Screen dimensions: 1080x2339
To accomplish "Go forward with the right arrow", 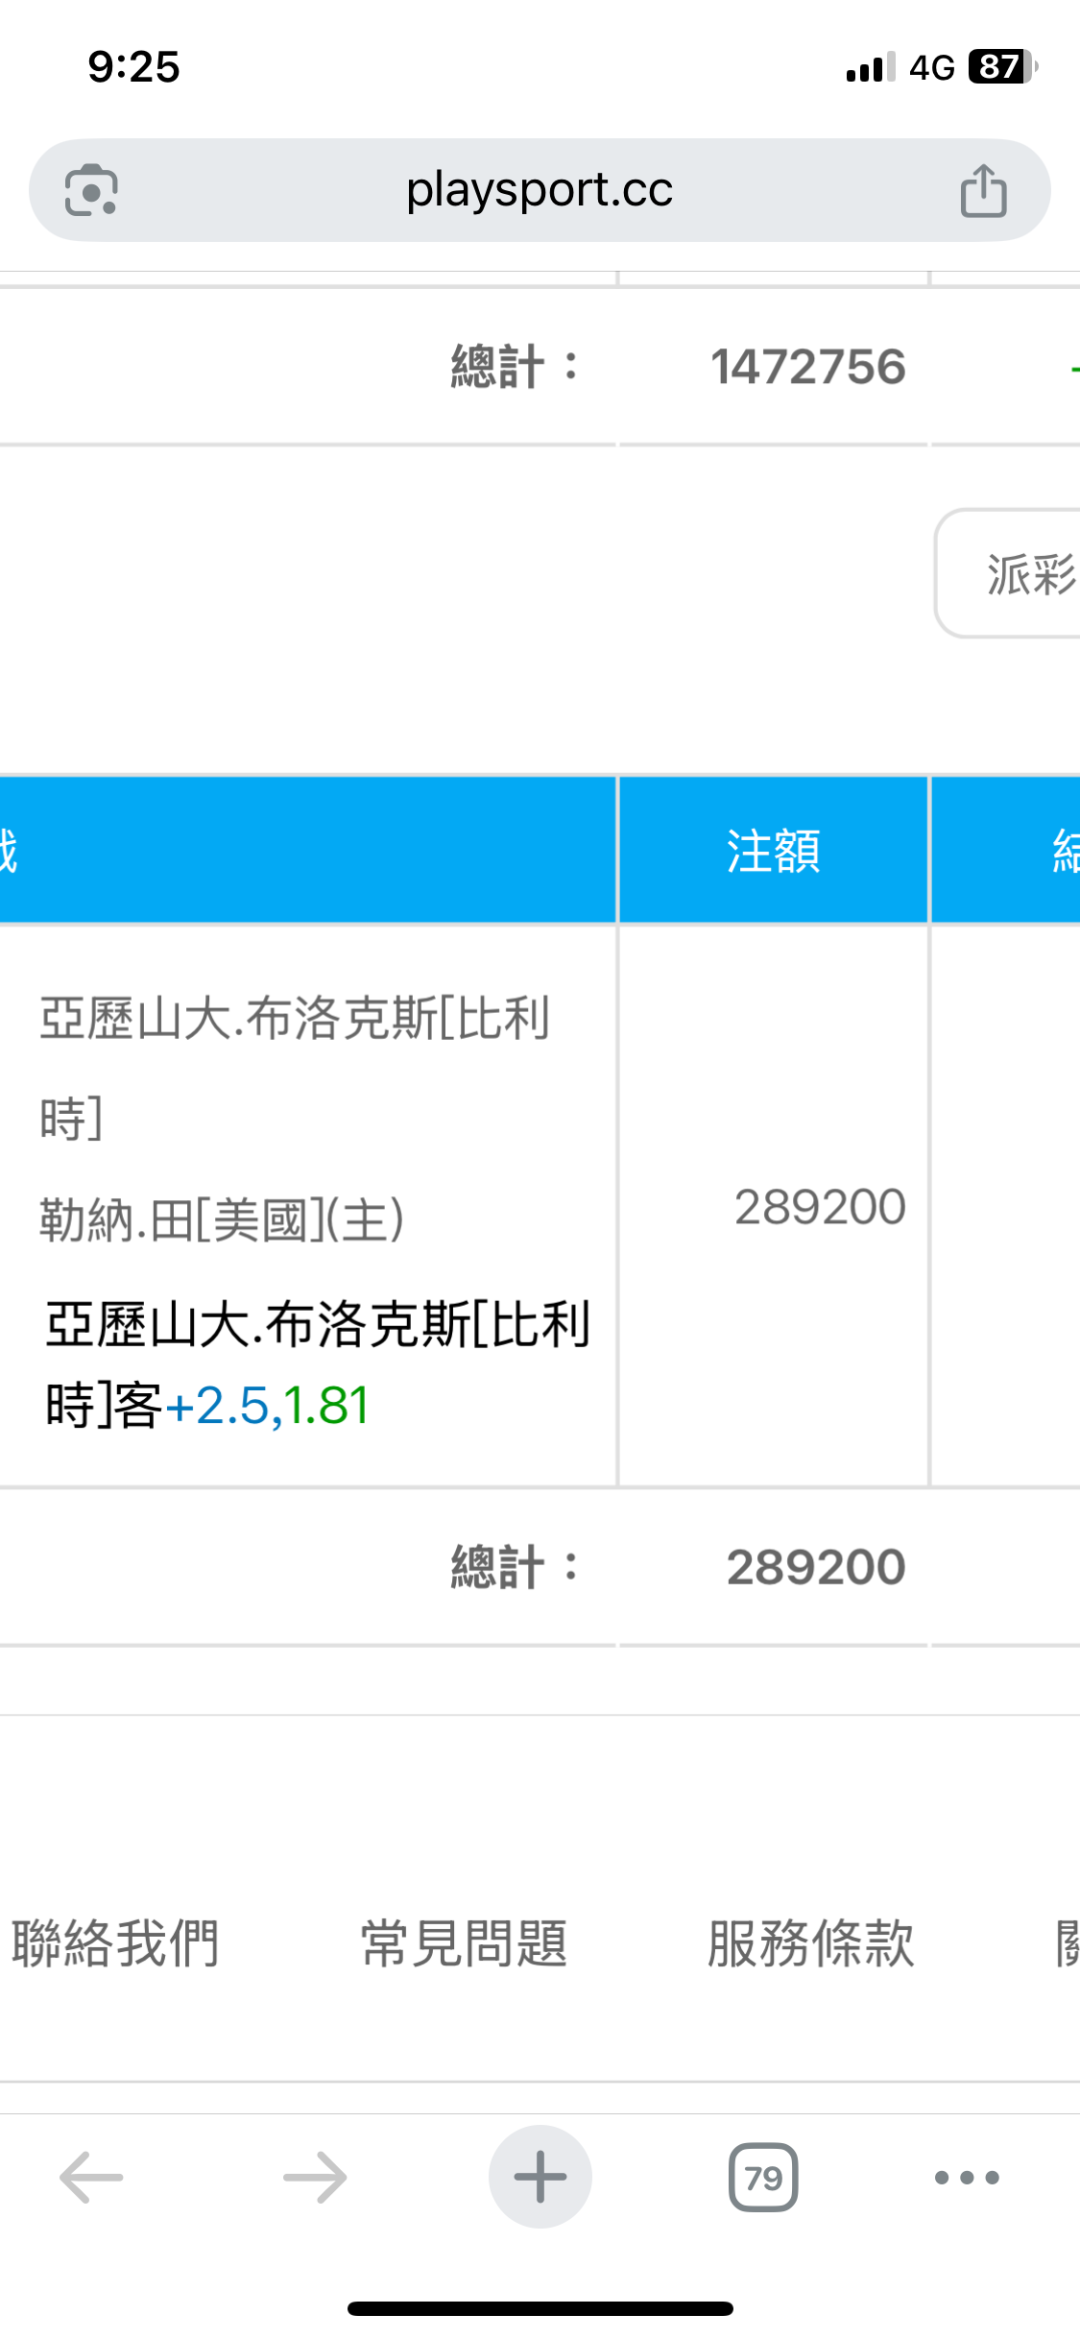I will tap(315, 2177).
